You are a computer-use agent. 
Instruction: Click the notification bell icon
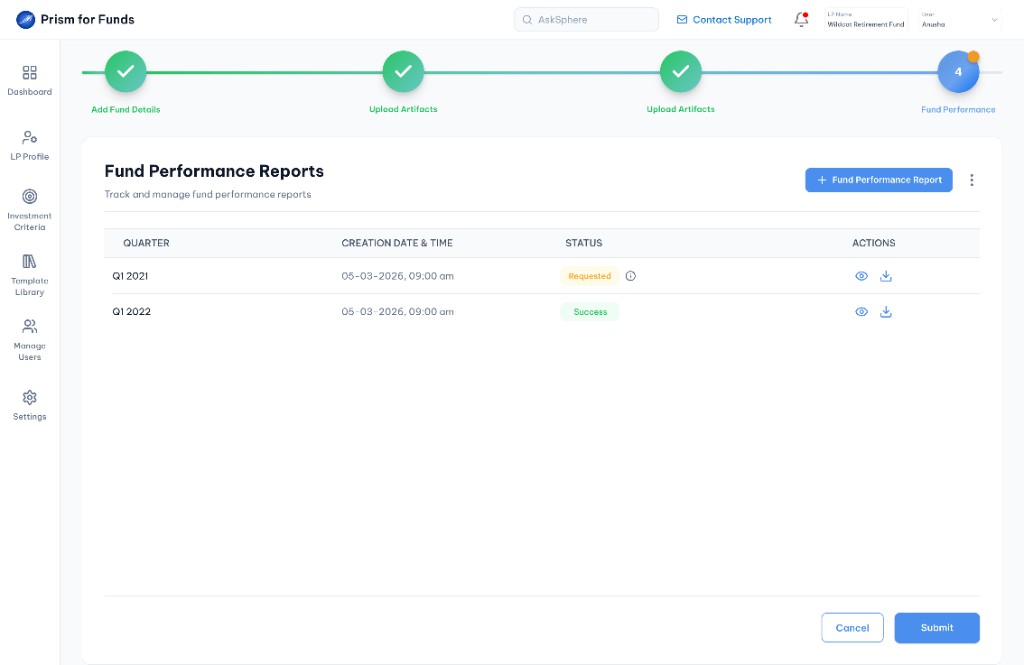click(801, 20)
